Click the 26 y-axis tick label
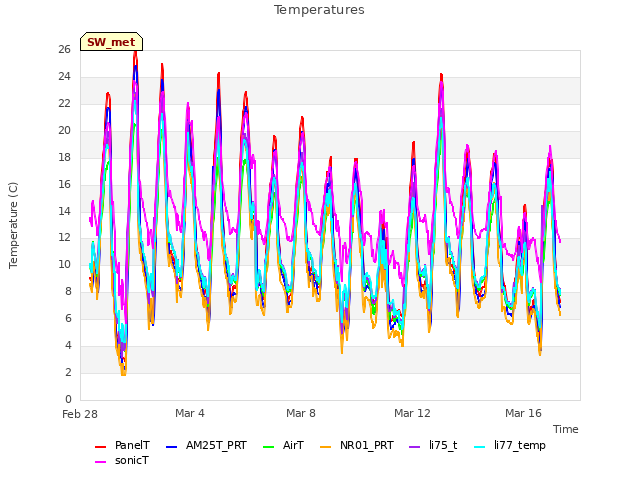Viewport: 640px width, 480px height. (64, 50)
